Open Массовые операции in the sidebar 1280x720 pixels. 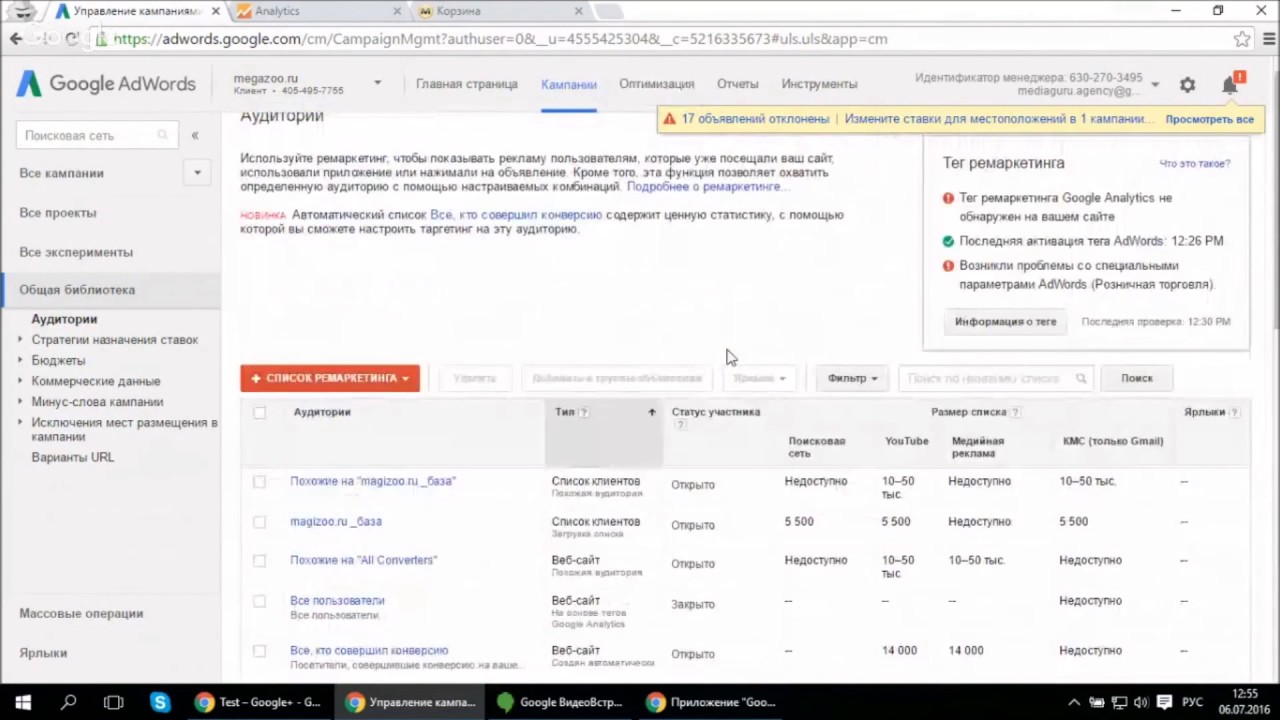click(x=81, y=613)
